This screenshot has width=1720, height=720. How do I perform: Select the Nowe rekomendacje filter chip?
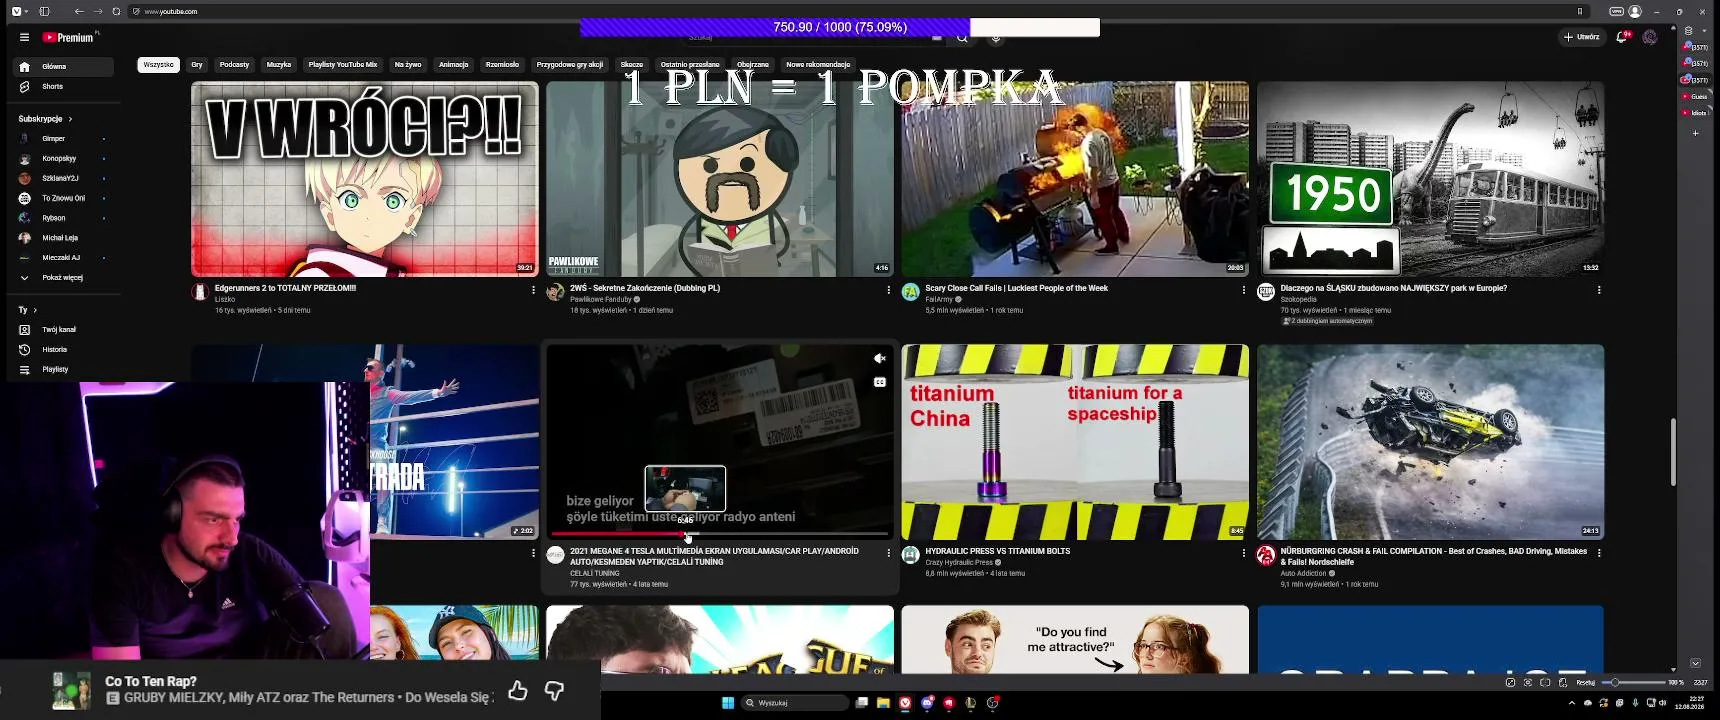pos(818,64)
